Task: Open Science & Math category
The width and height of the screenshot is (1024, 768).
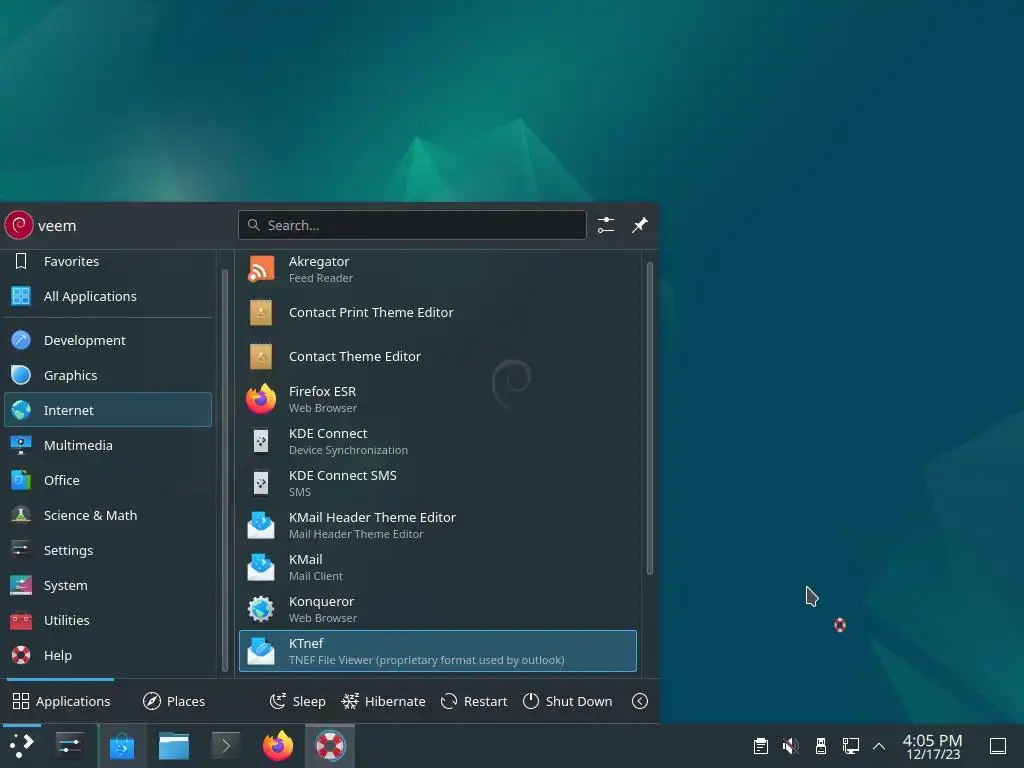Action: [108, 515]
